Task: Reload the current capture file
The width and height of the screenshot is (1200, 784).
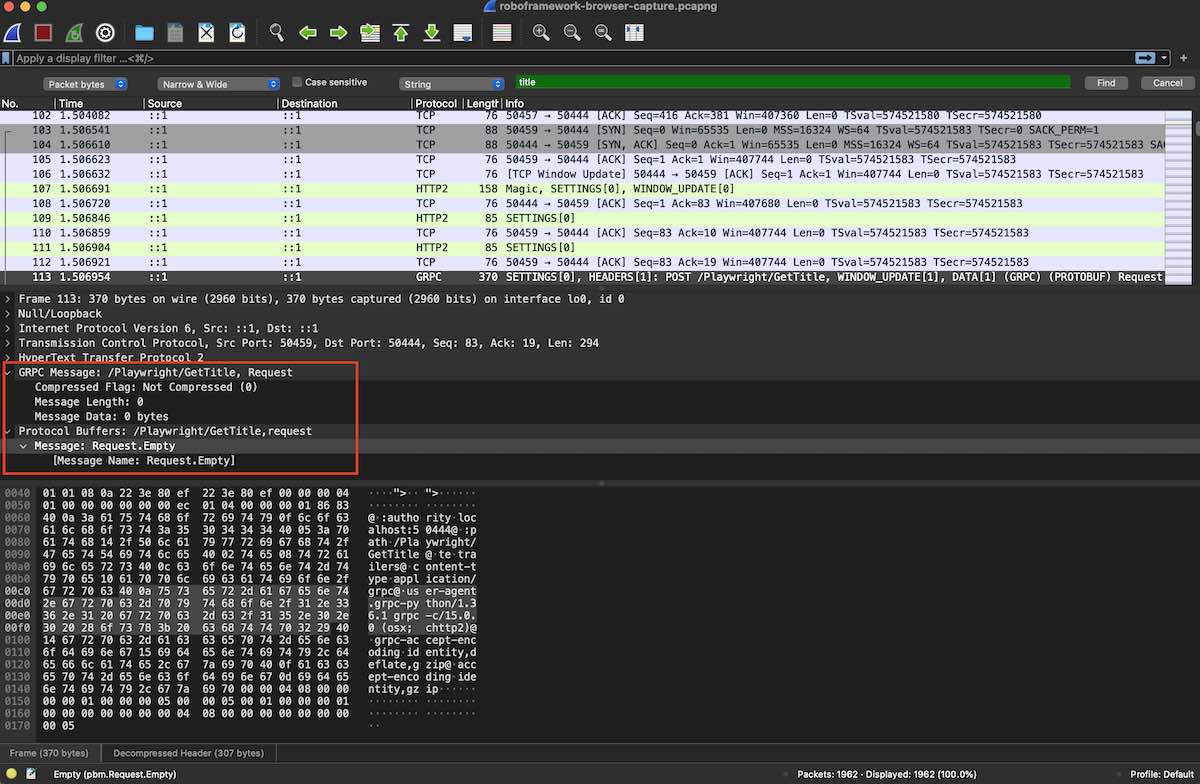Action: click(x=239, y=32)
